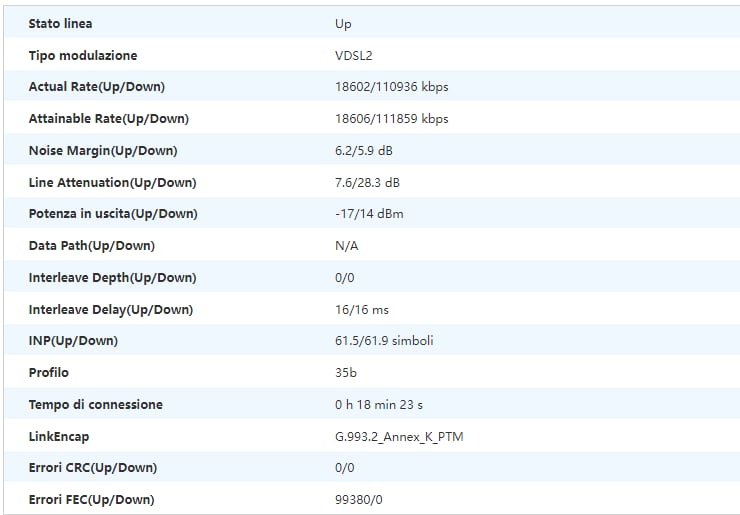Screen dimensions: 740x515
Task: Click the 'Actual Rate(Up/Down)' label
Action: coord(97,87)
